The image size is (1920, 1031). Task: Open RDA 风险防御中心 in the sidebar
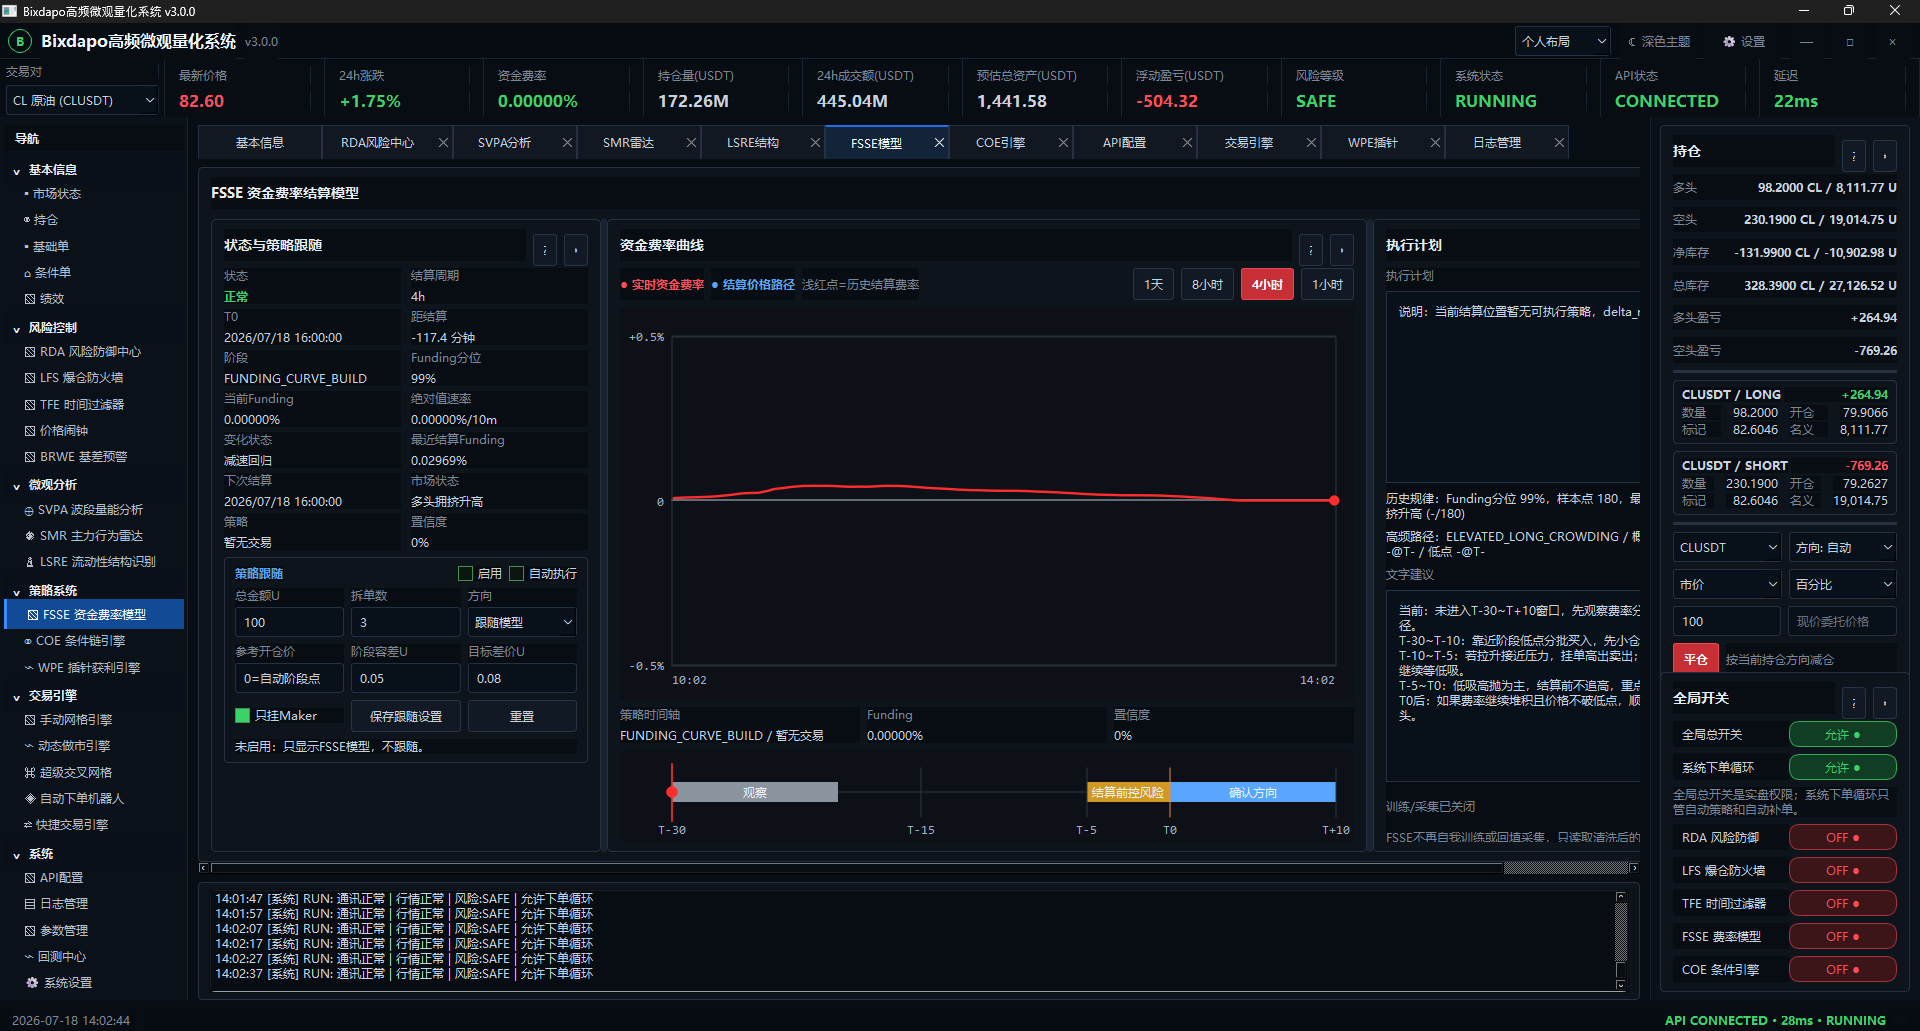click(83, 352)
